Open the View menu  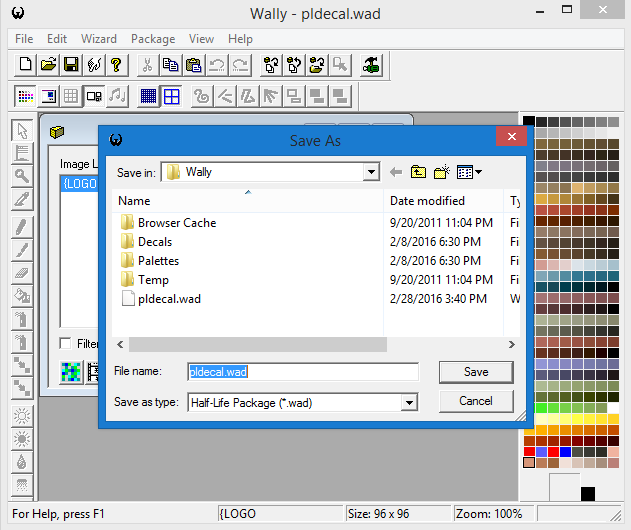[x=202, y=39]
